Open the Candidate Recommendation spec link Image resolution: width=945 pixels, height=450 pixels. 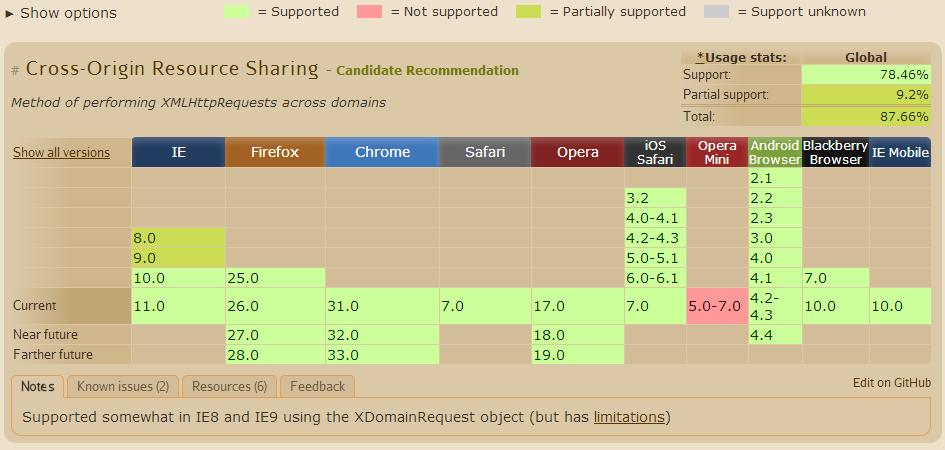427,71
